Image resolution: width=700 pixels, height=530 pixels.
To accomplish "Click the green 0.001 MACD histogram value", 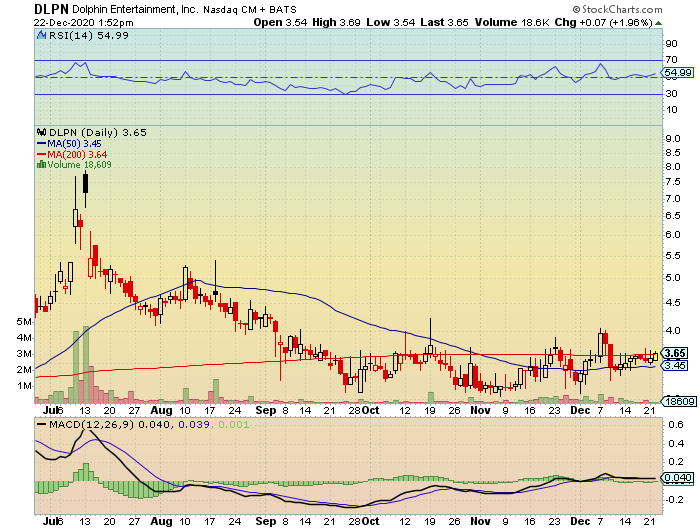I will (233, 424).
